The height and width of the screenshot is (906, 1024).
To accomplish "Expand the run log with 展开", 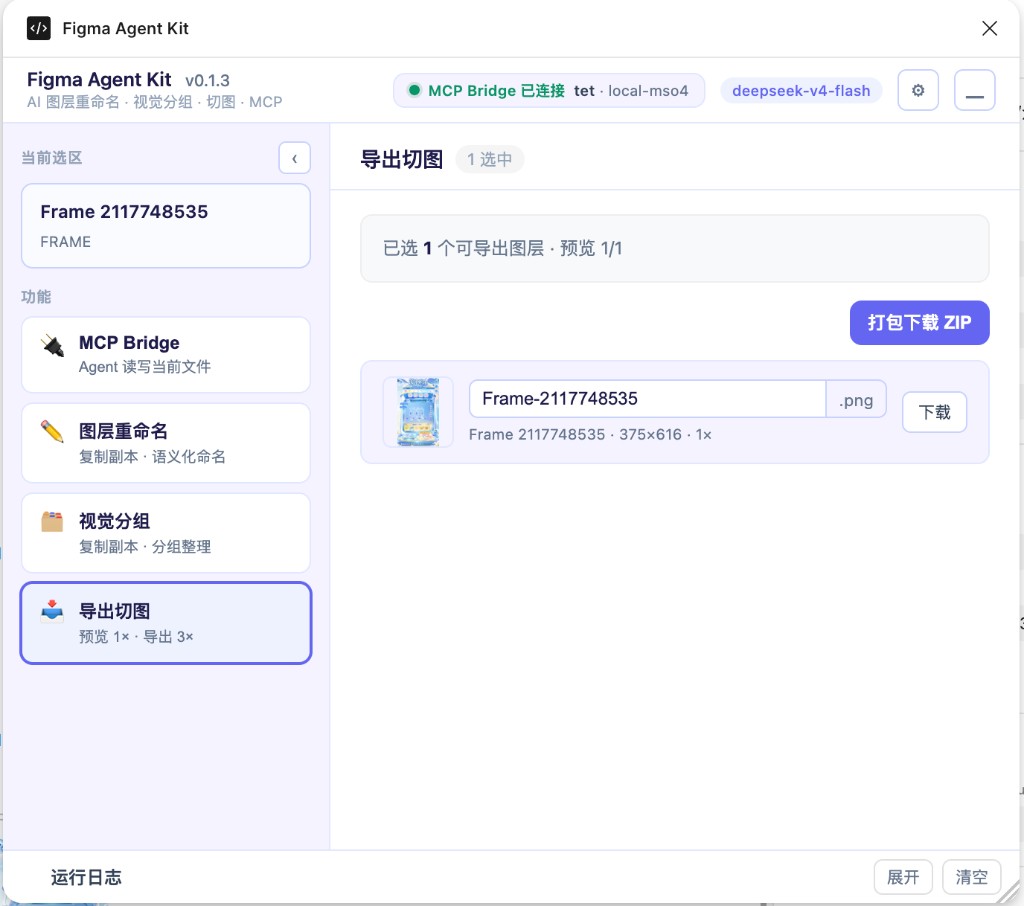I will pyautogui.click(x=903, y=877).
